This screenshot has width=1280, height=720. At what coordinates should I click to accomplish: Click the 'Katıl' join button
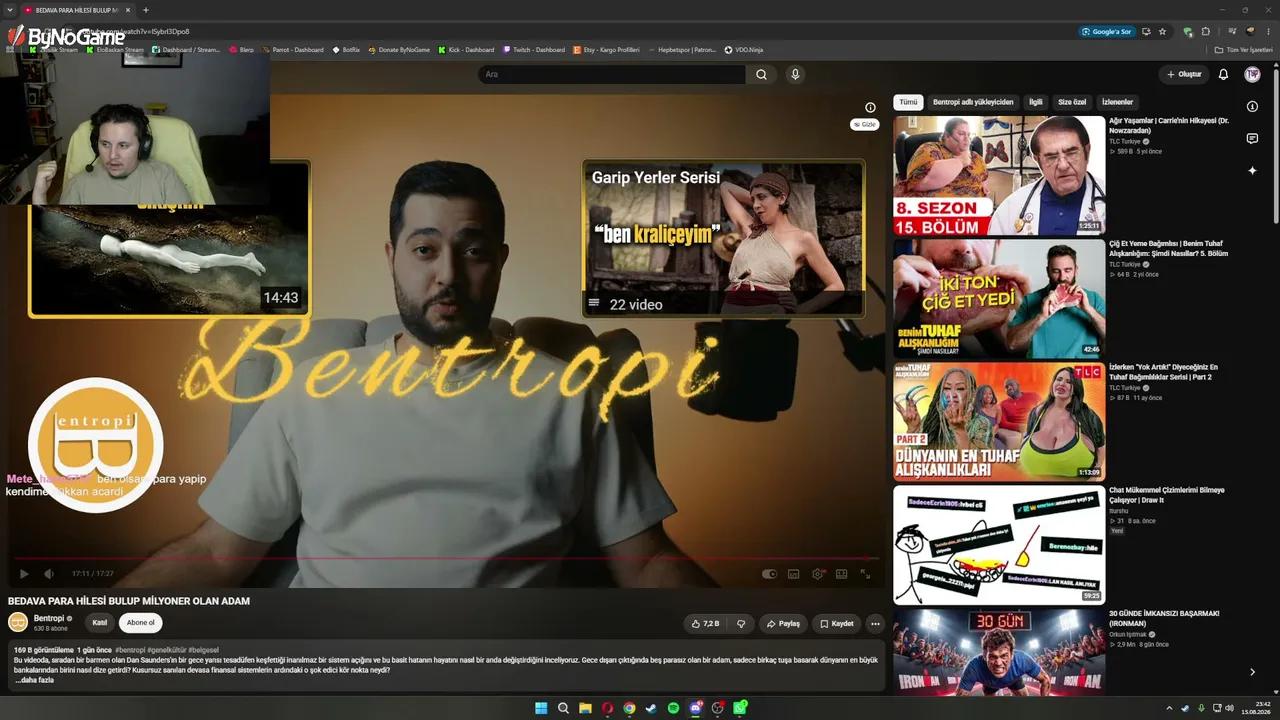[100, 622]
